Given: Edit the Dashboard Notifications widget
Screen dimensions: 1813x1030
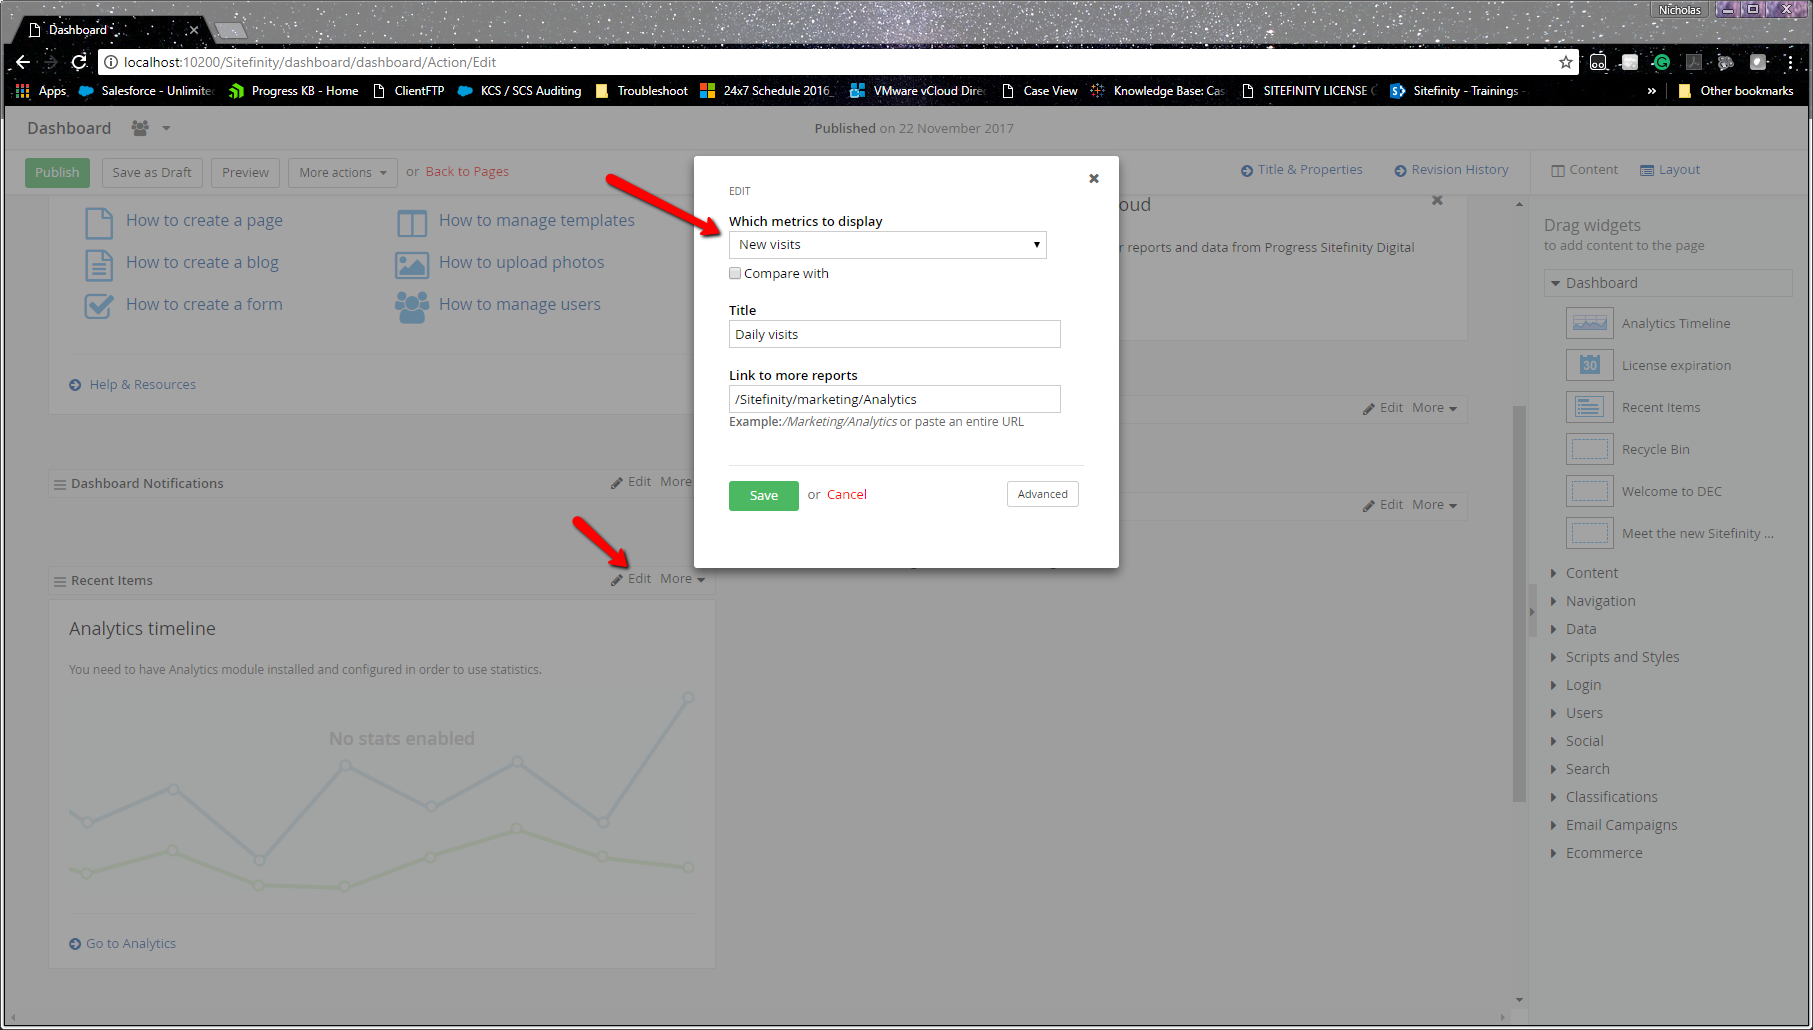Looking at the screenshot, I should 631,482.
